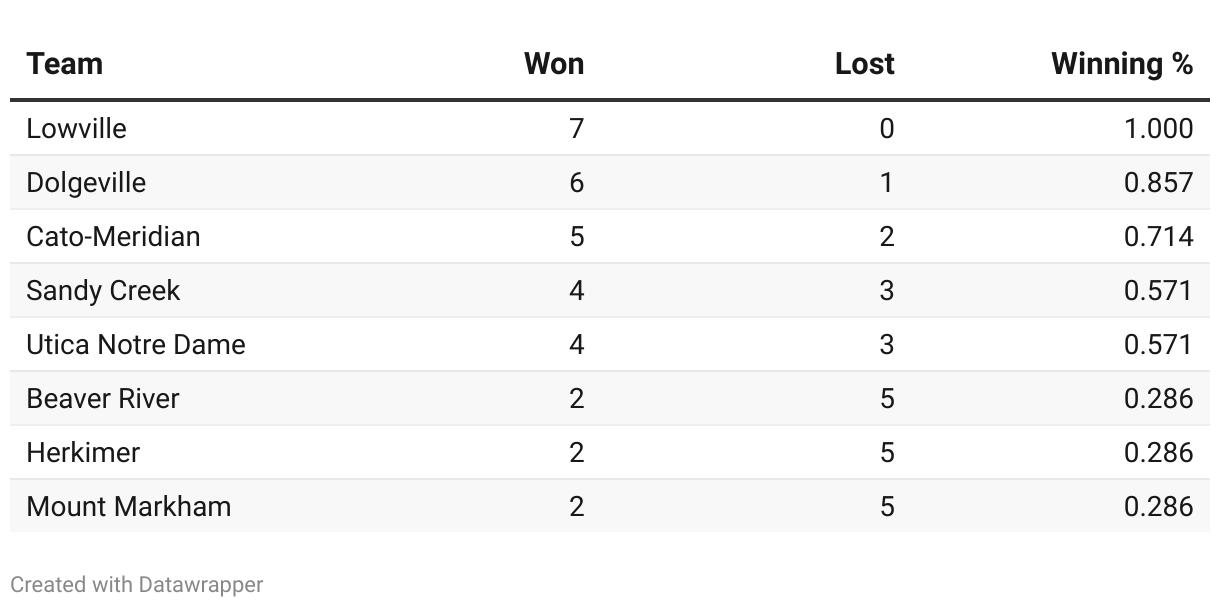
Task: Select the Sandy Creek team name
Action: (103, 291)
